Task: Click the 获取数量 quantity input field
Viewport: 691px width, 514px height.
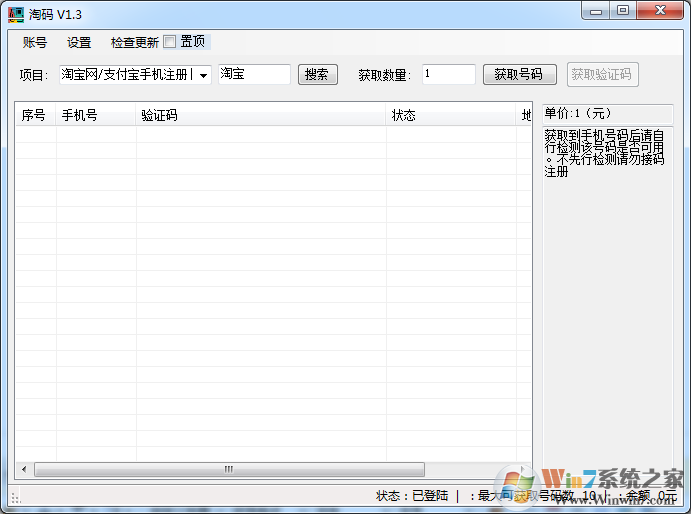Action: (x=448, y=75)
